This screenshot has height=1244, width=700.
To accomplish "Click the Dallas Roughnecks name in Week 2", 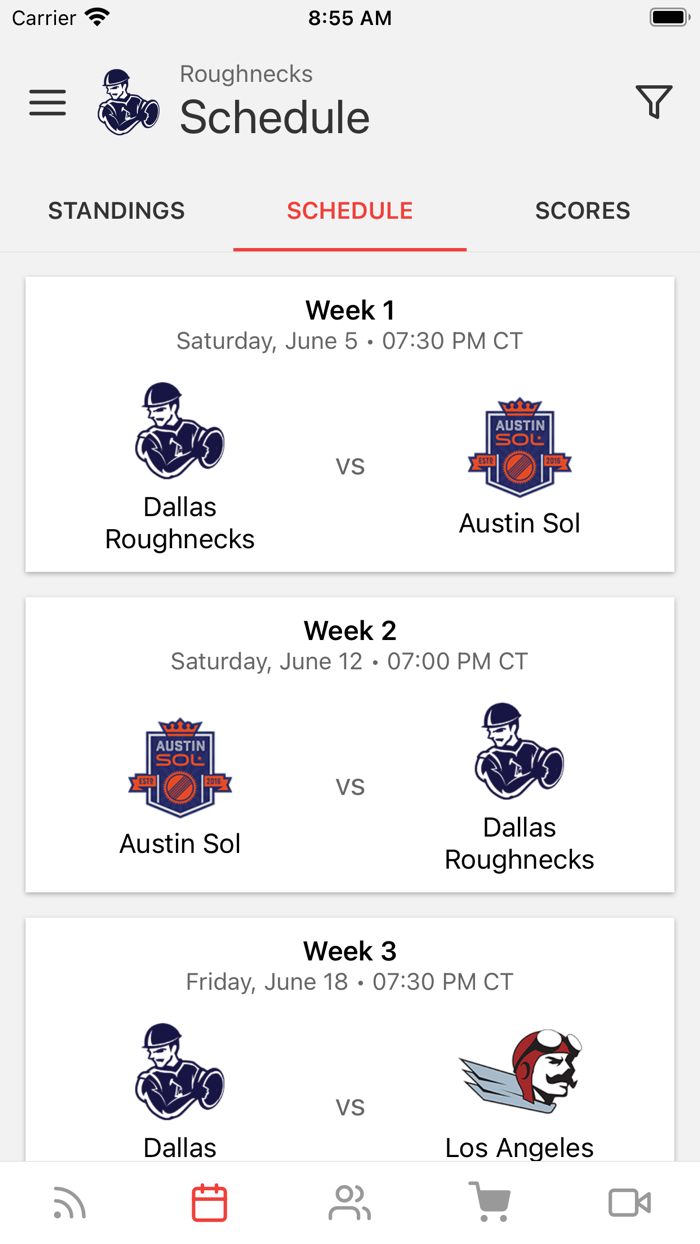I will [x=519, y=841].
